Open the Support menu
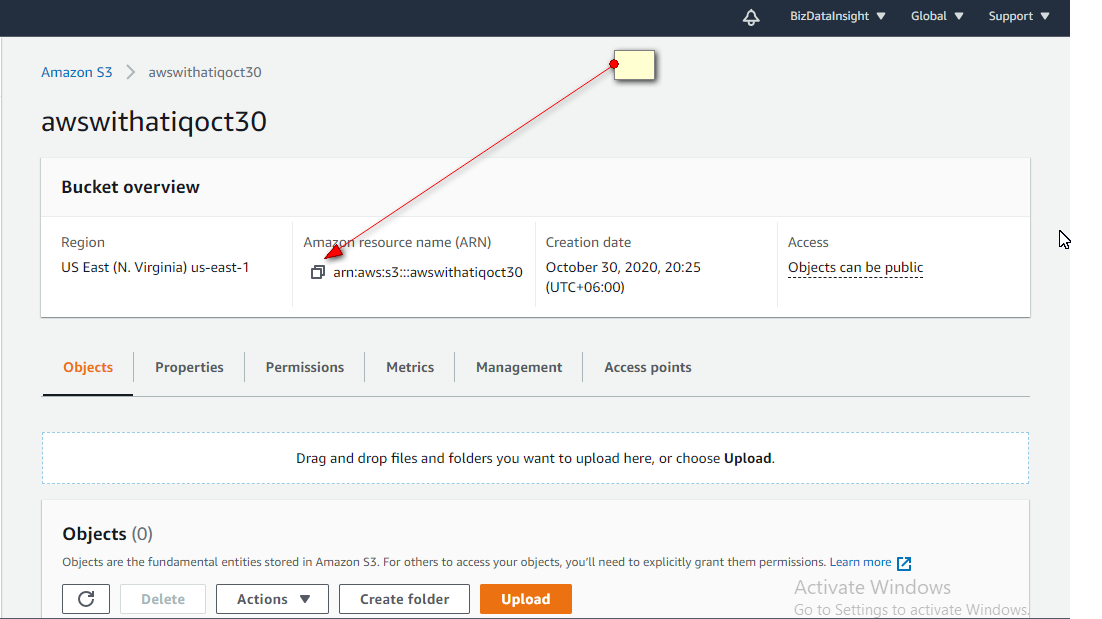Viewport: 1102px width, 619px height. coord(1017,16)
